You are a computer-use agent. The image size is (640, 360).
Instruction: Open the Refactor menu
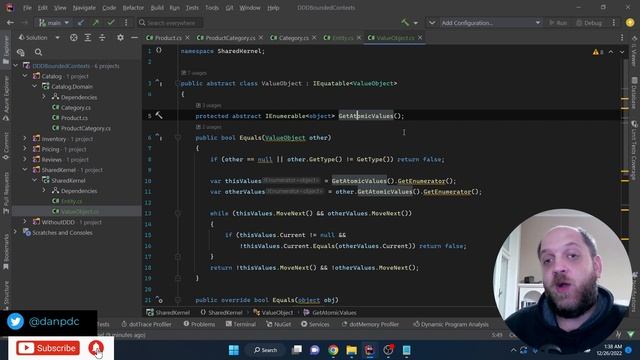[133, 8]
